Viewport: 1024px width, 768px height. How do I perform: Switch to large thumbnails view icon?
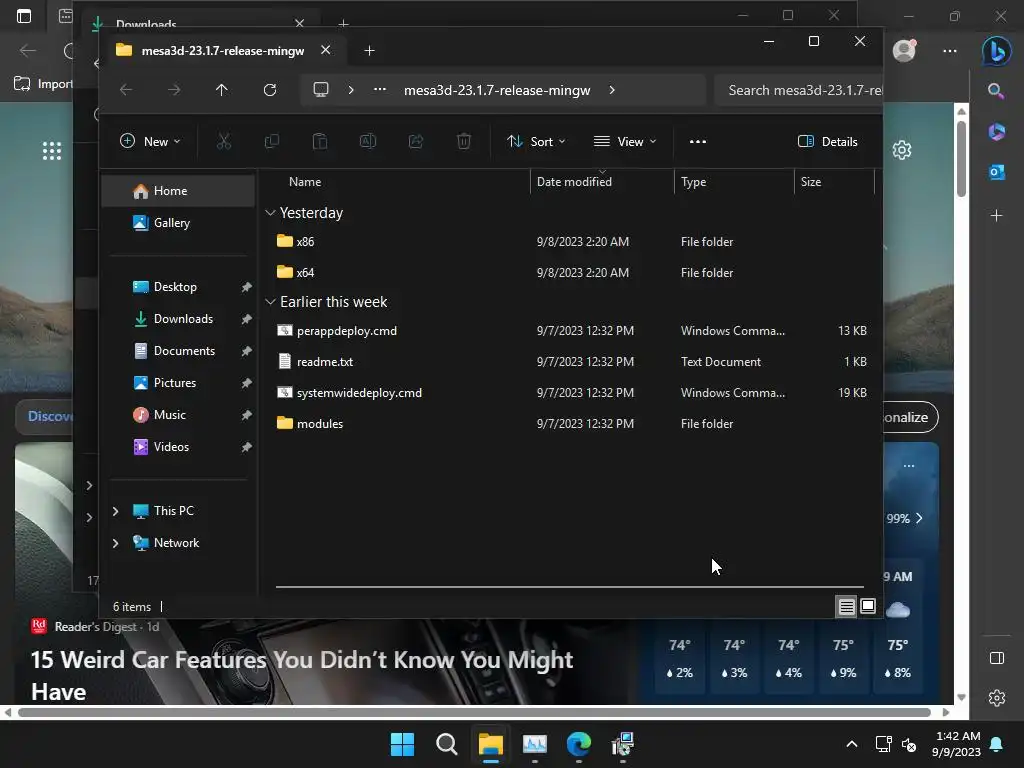[x=868, y=607]
